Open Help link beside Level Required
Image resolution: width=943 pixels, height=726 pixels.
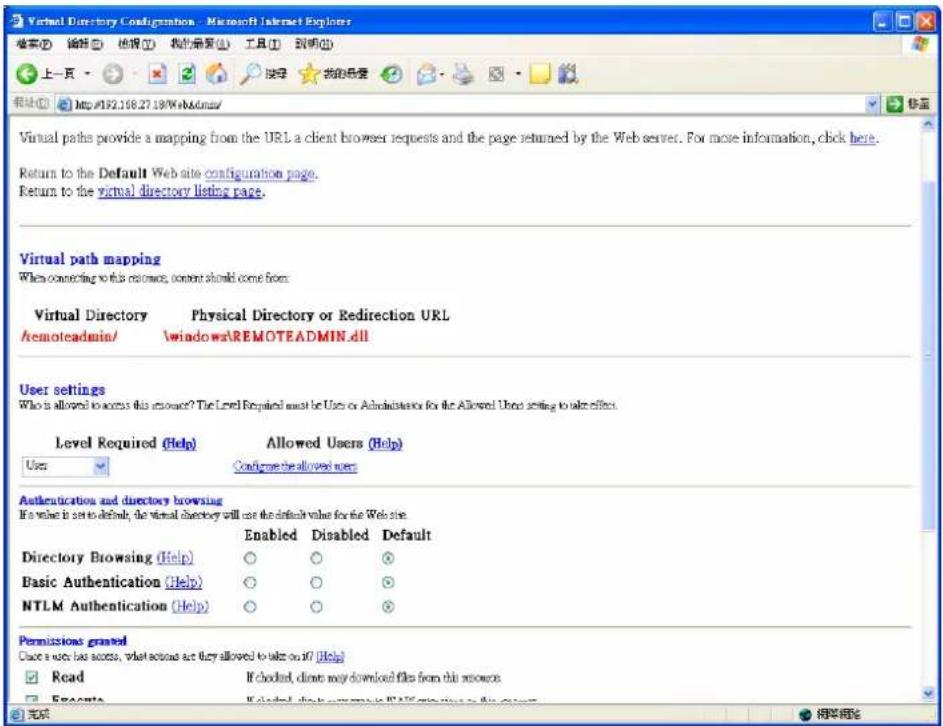(179, 443)
